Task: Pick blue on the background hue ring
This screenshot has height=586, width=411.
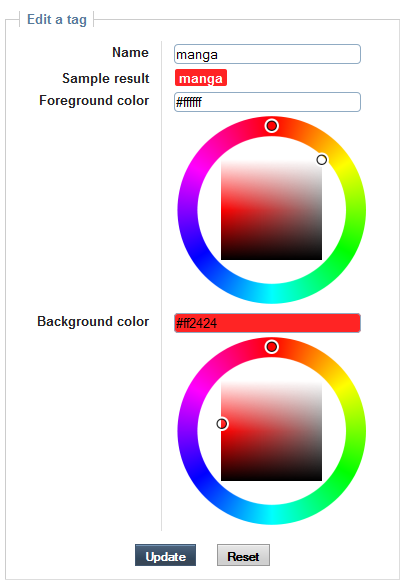Action: point(199,473)
